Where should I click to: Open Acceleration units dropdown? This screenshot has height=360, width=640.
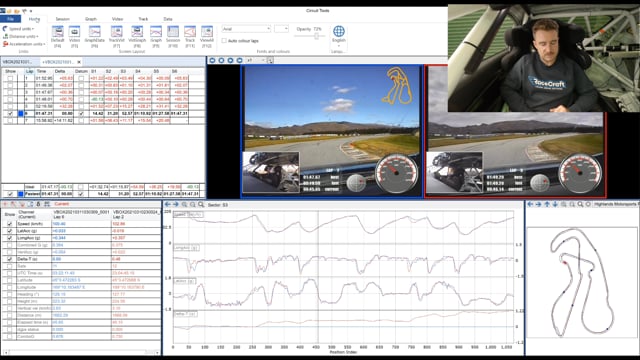[x=24, y=44]
